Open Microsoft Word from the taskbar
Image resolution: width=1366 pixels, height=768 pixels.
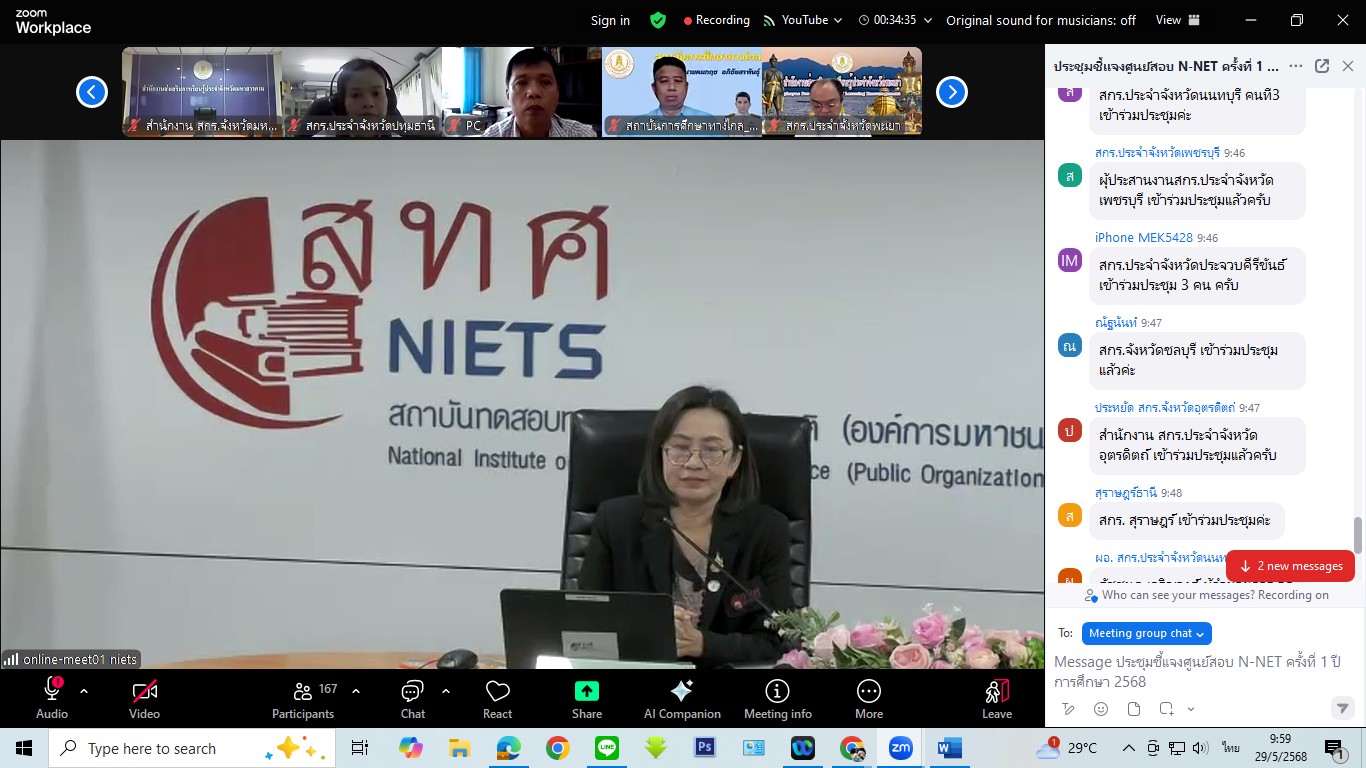tap(949, 748)
